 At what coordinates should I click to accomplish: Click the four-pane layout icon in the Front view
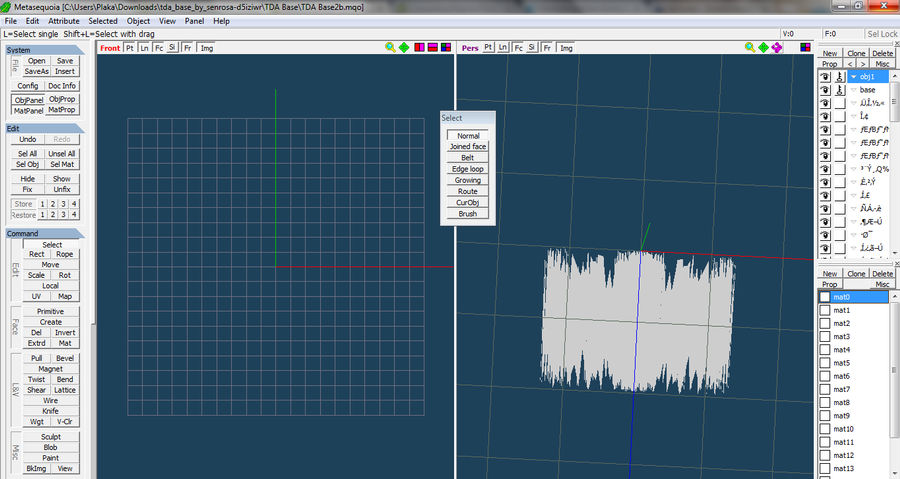tap(446, 47)
